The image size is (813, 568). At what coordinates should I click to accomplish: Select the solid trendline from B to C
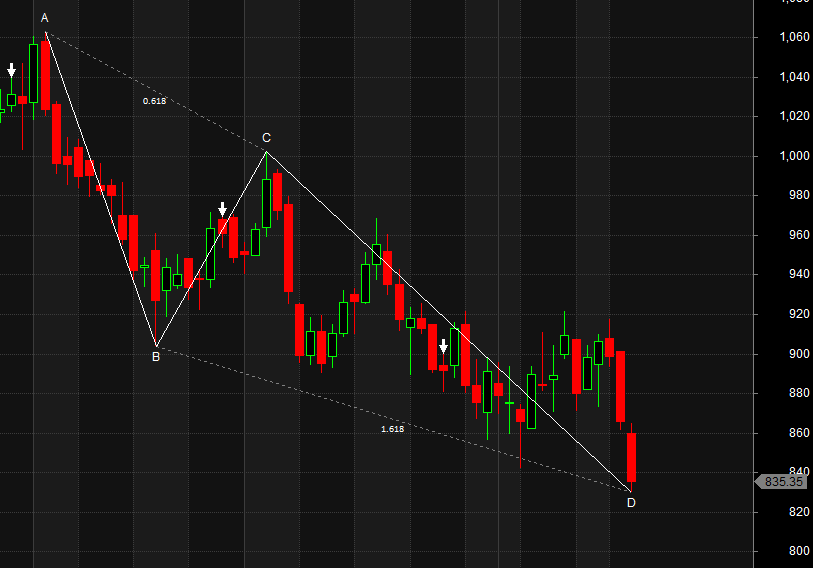tap(211, 248)
